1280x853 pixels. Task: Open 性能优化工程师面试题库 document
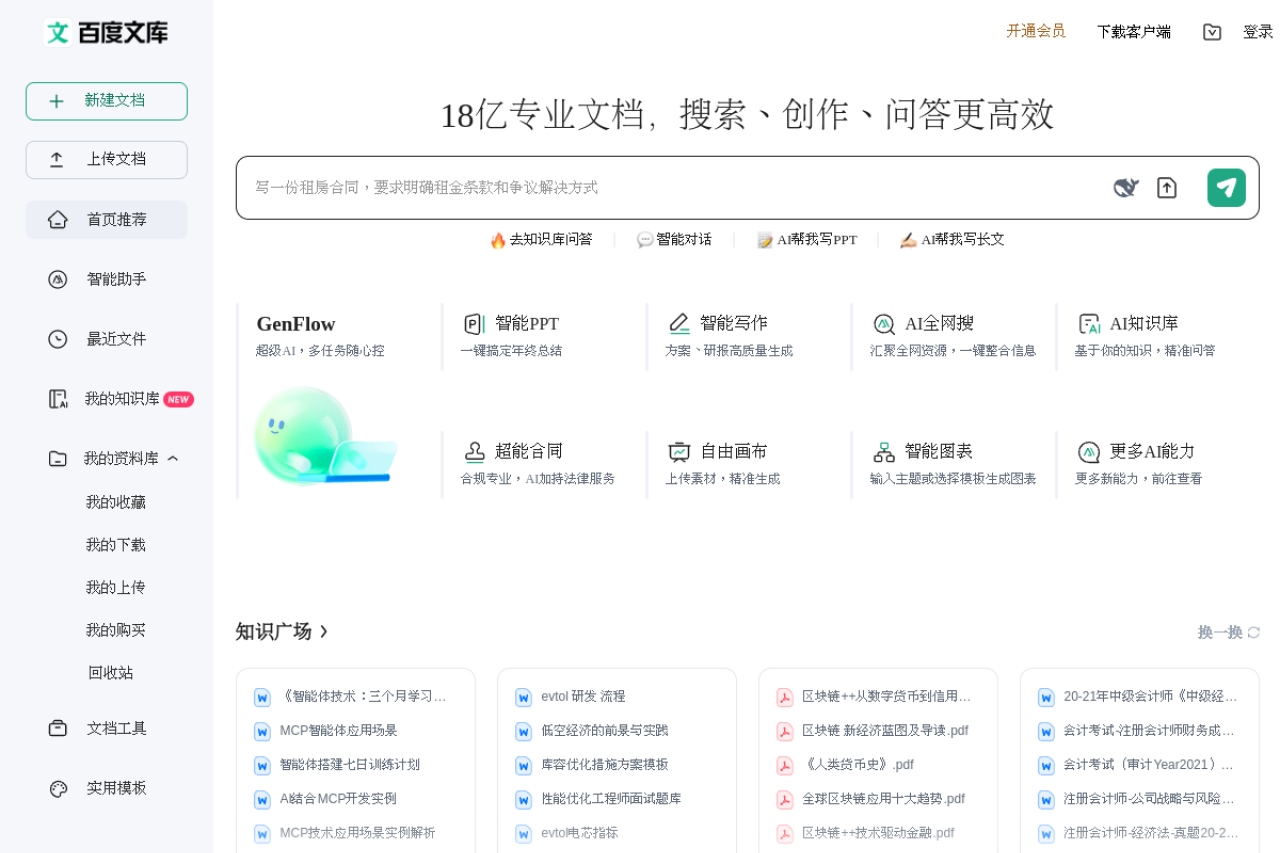[x=611, y=799]
